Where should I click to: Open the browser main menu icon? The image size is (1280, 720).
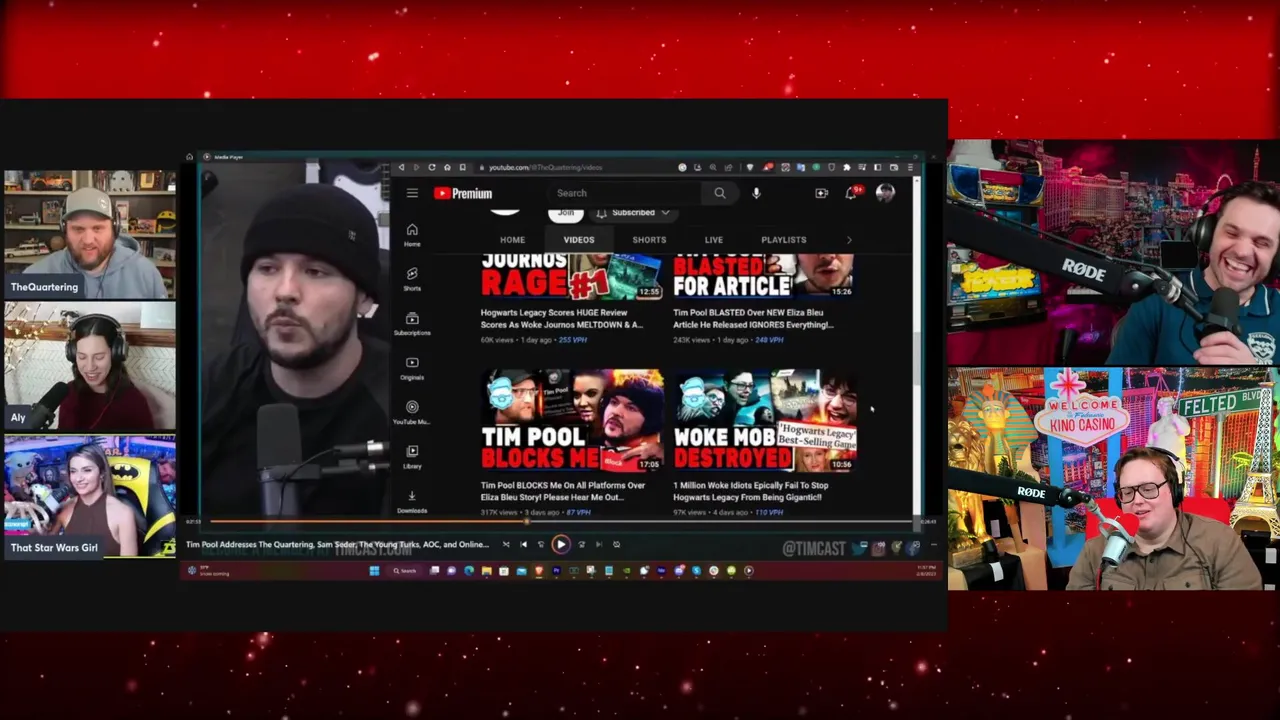point(910,167)
